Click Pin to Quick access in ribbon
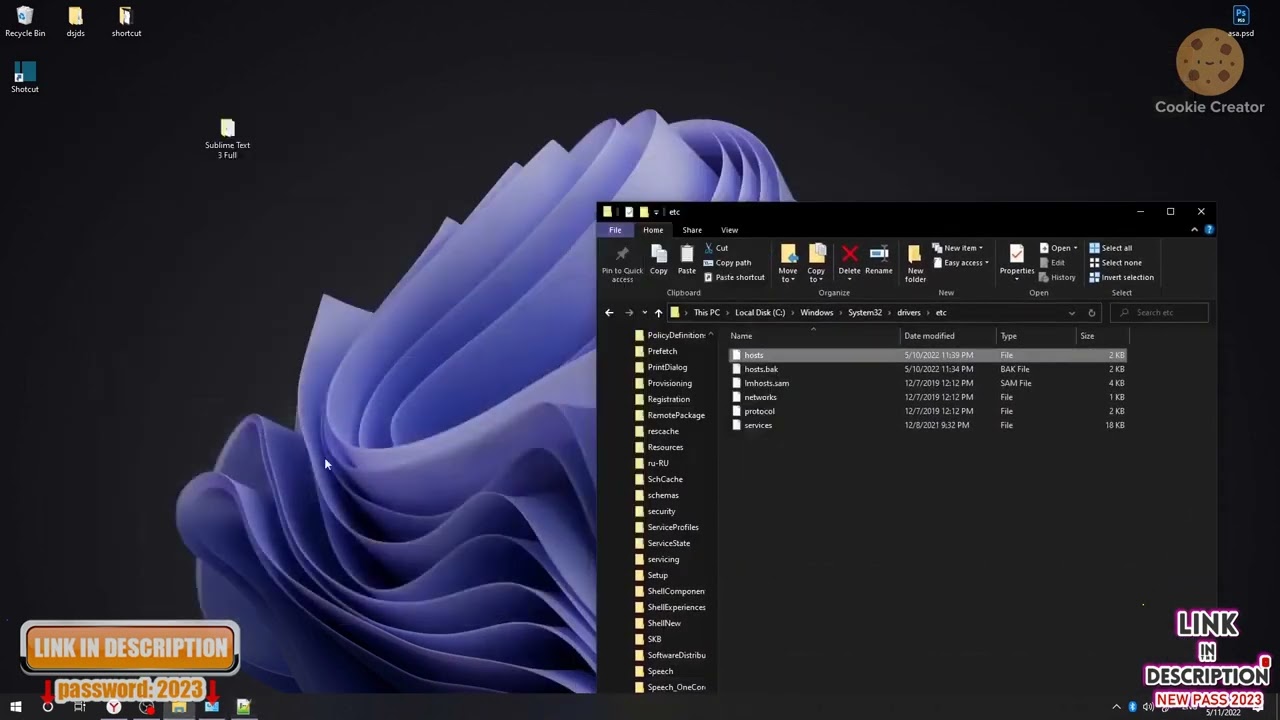 [x=622, y=263]
